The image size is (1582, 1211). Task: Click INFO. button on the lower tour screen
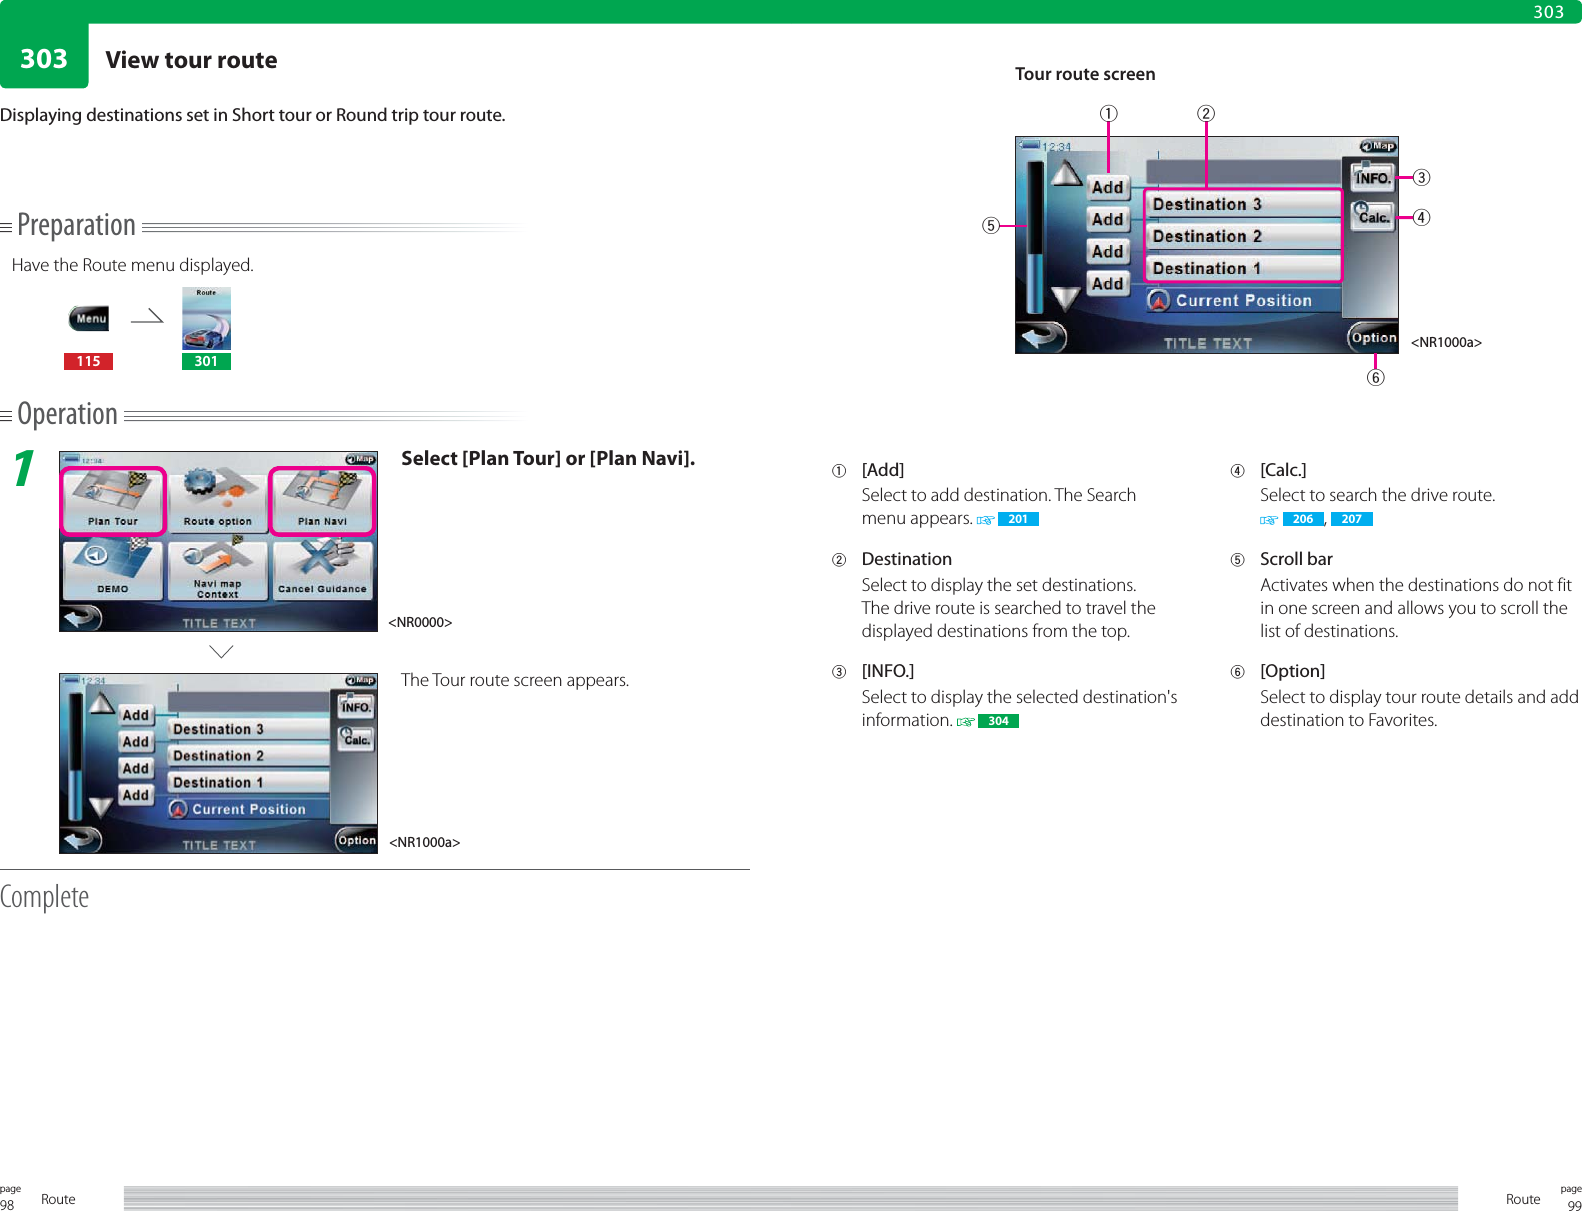point(356,707)
